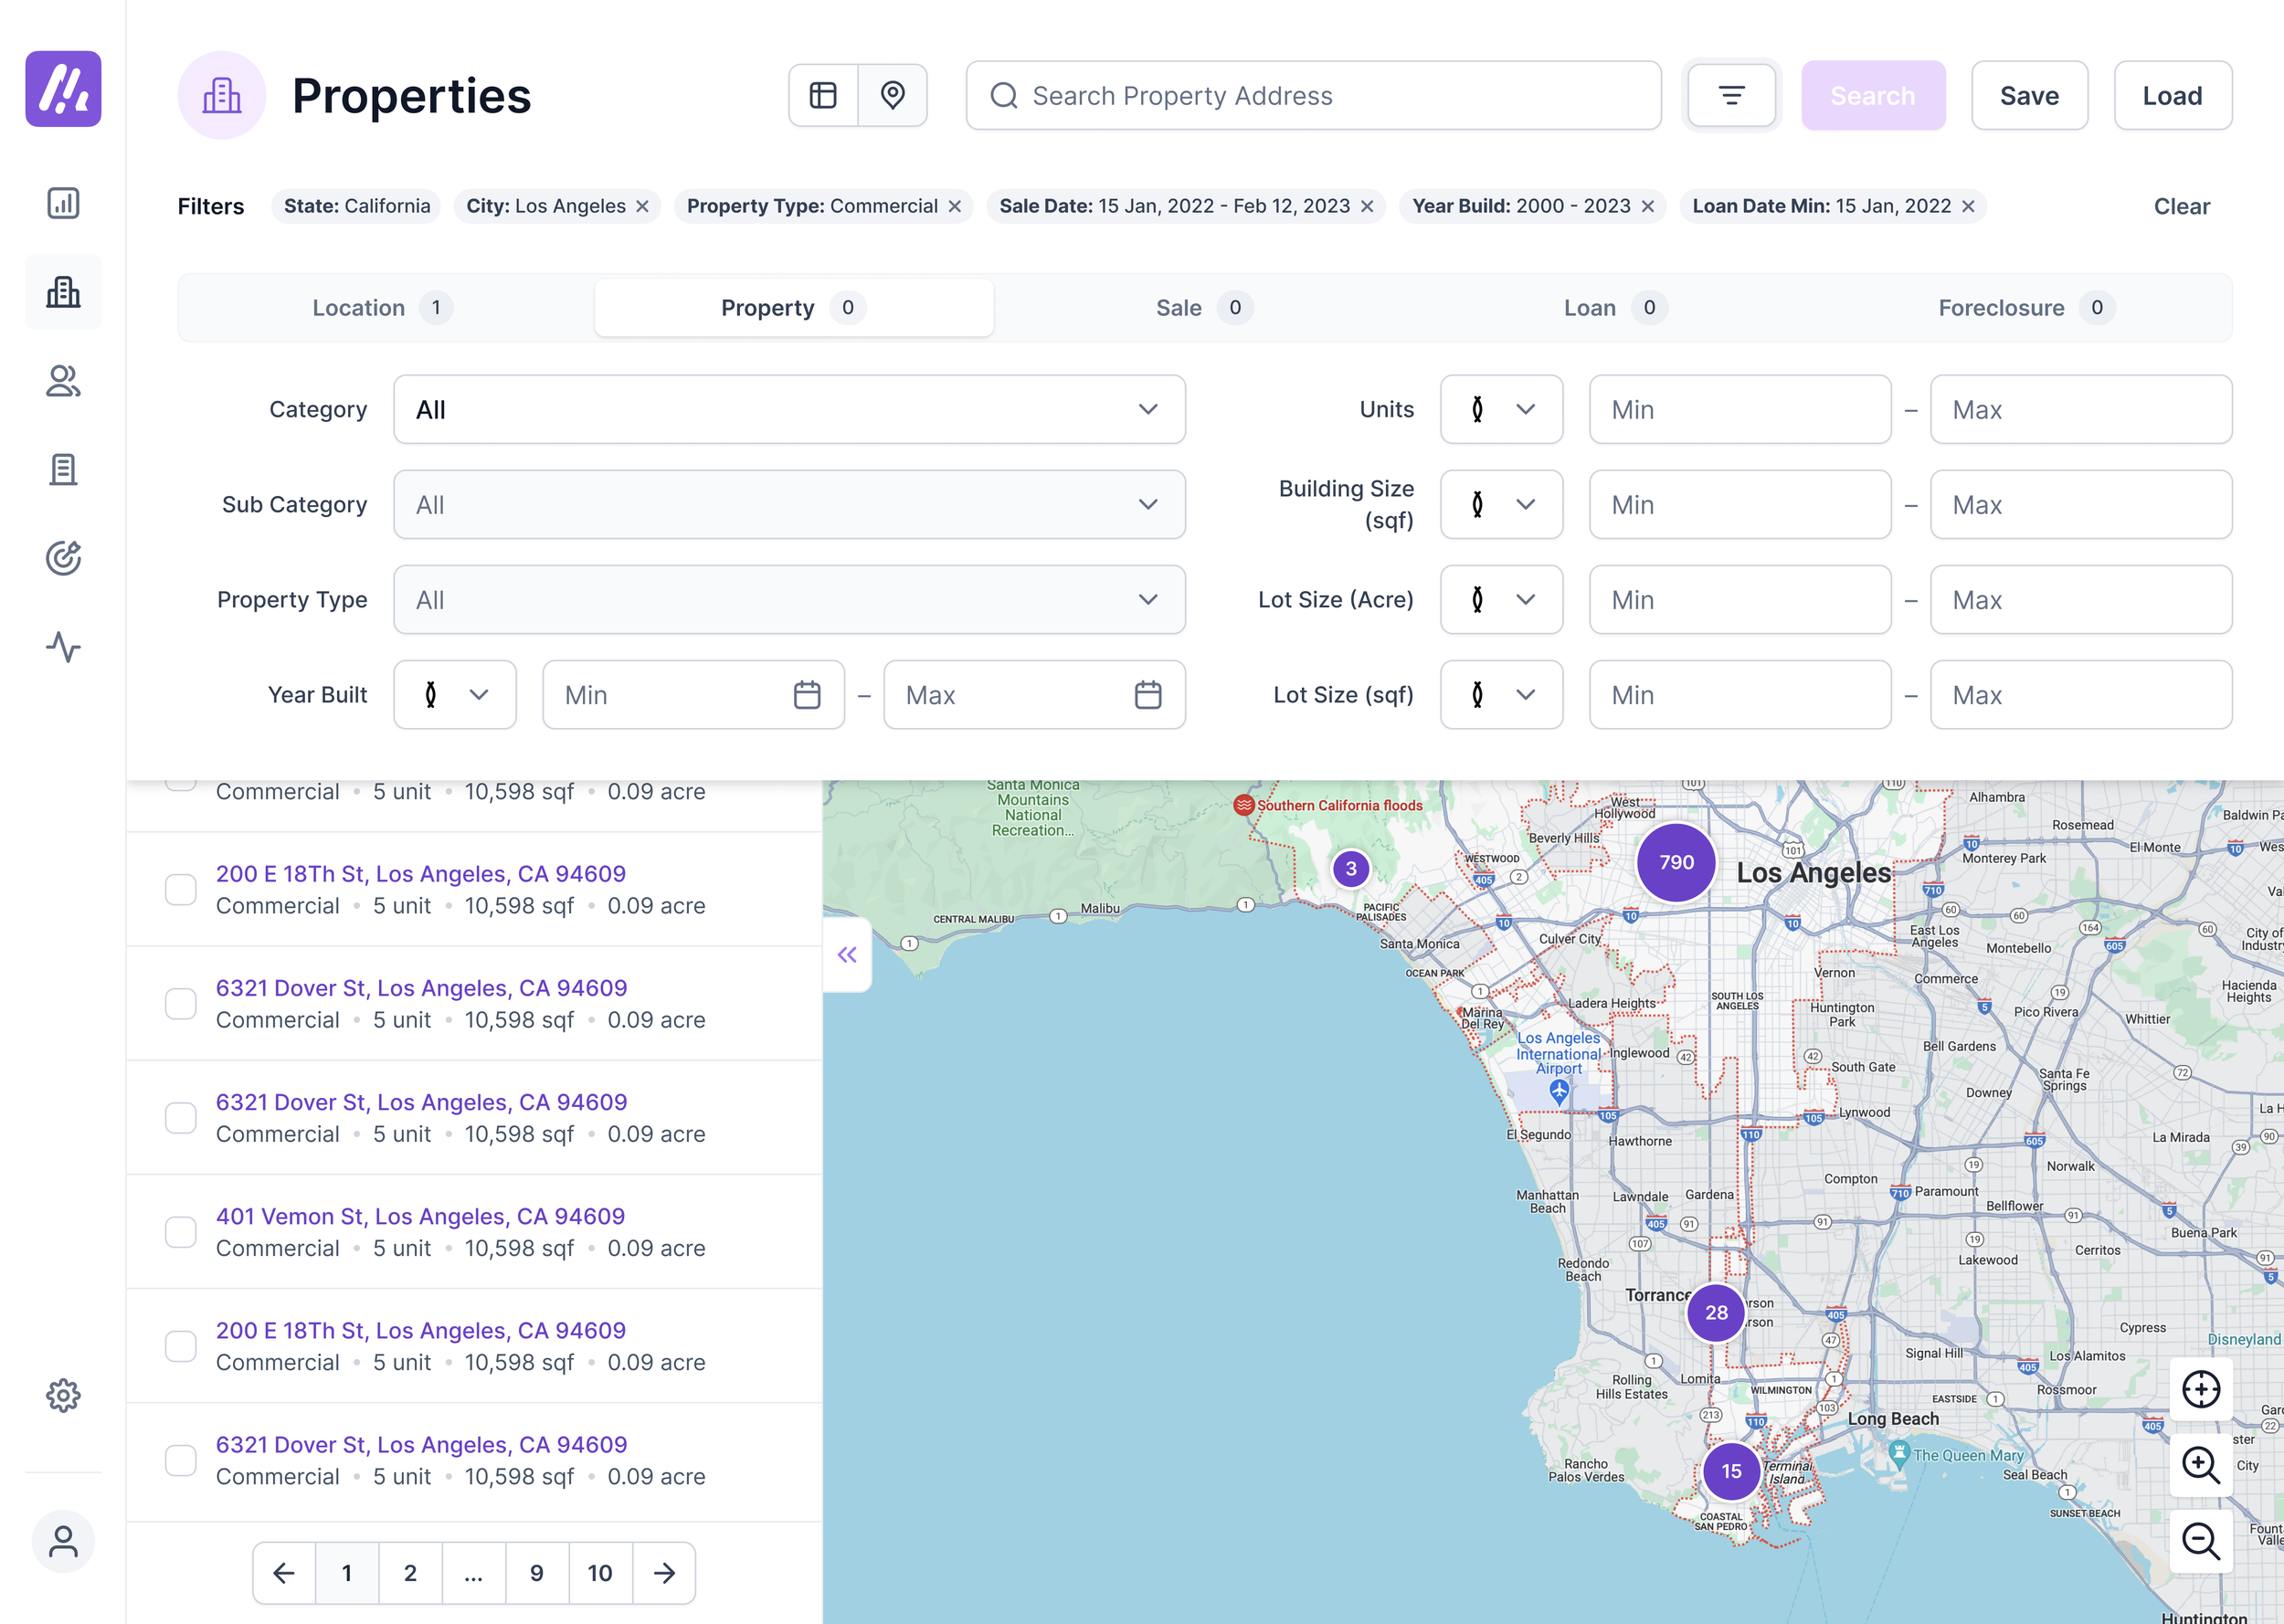Click the map zoom in icon
This screenshot has height=1624, width=2284.
pos(2200,1465)
